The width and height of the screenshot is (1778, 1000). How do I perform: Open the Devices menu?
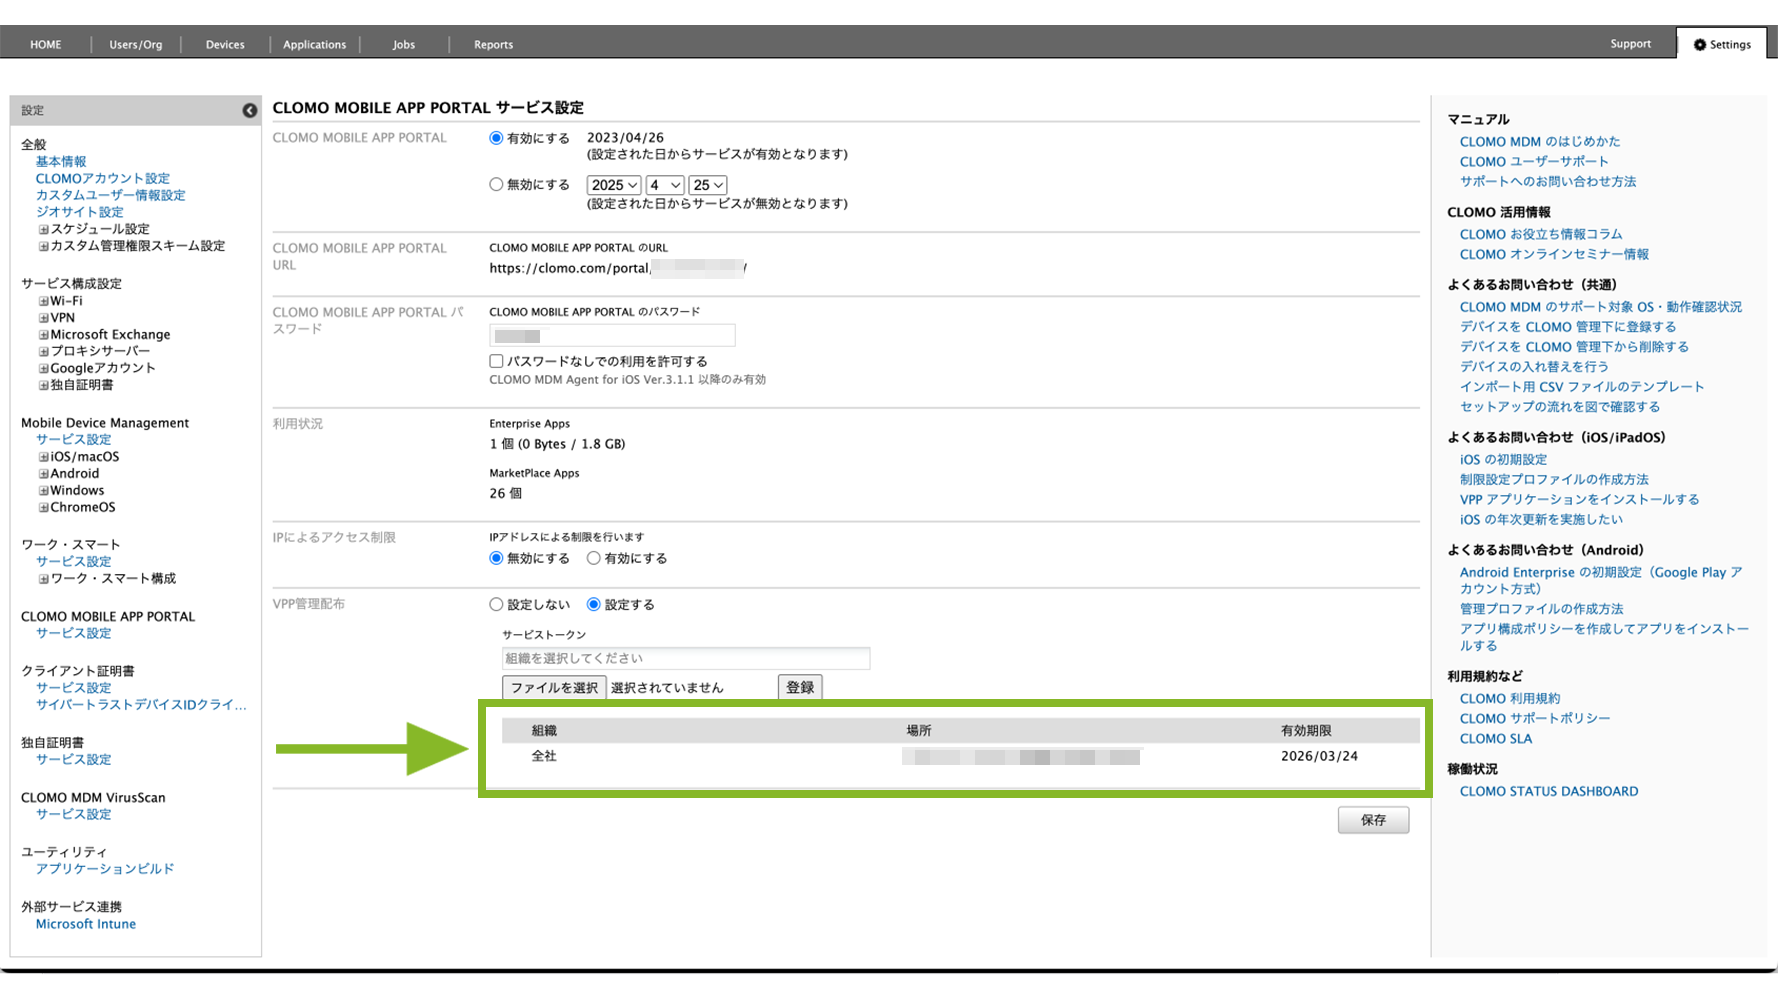(x=225, y=45)
